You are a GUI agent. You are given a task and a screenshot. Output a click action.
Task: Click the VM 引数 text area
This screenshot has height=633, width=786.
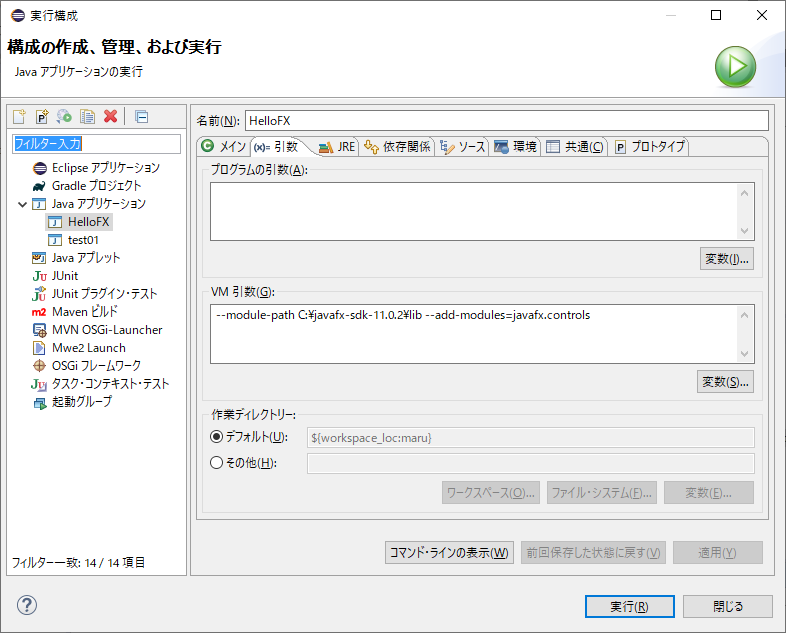click(473, 334)
